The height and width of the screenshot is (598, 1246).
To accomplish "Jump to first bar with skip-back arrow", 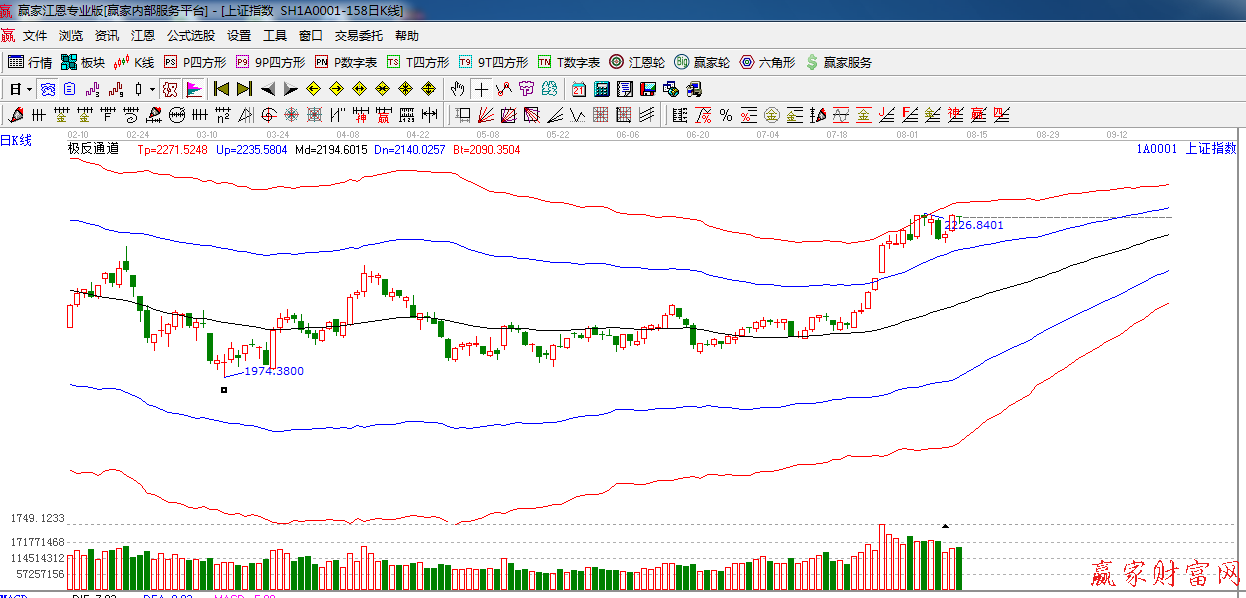I will [x=222, y=89].
